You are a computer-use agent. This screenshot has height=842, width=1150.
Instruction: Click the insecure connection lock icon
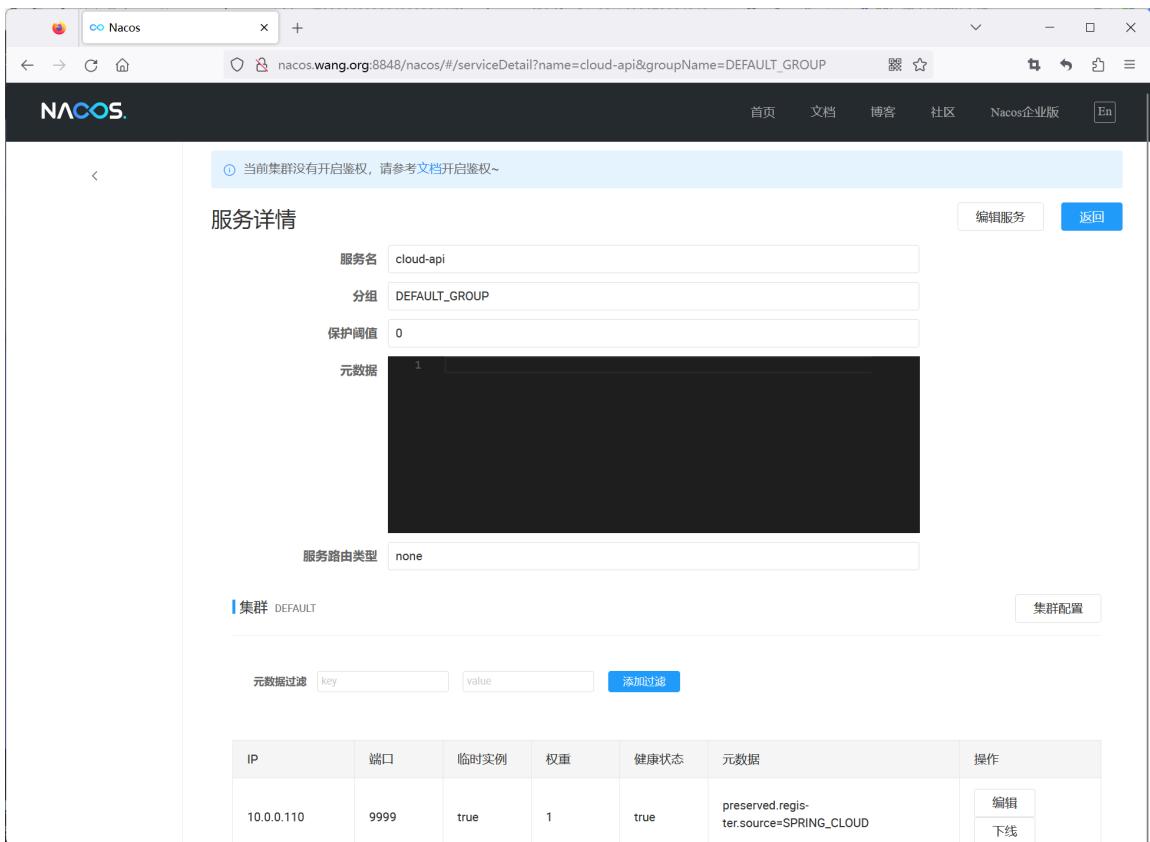click(261, 65)
